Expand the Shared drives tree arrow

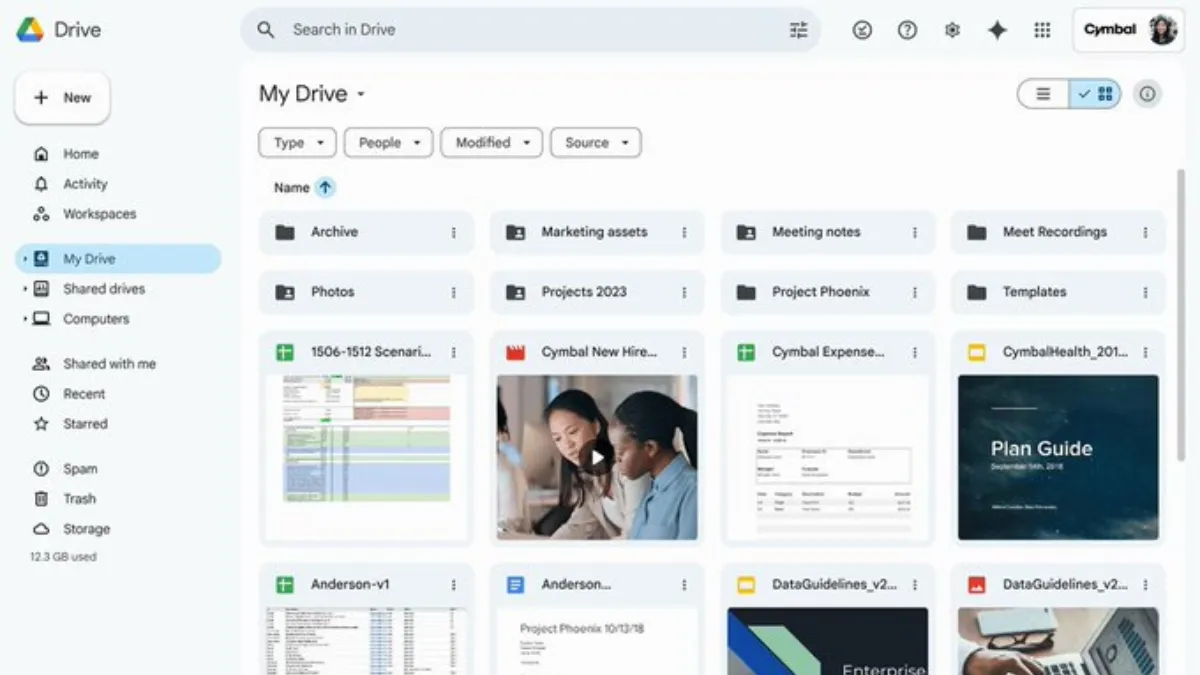25,289
